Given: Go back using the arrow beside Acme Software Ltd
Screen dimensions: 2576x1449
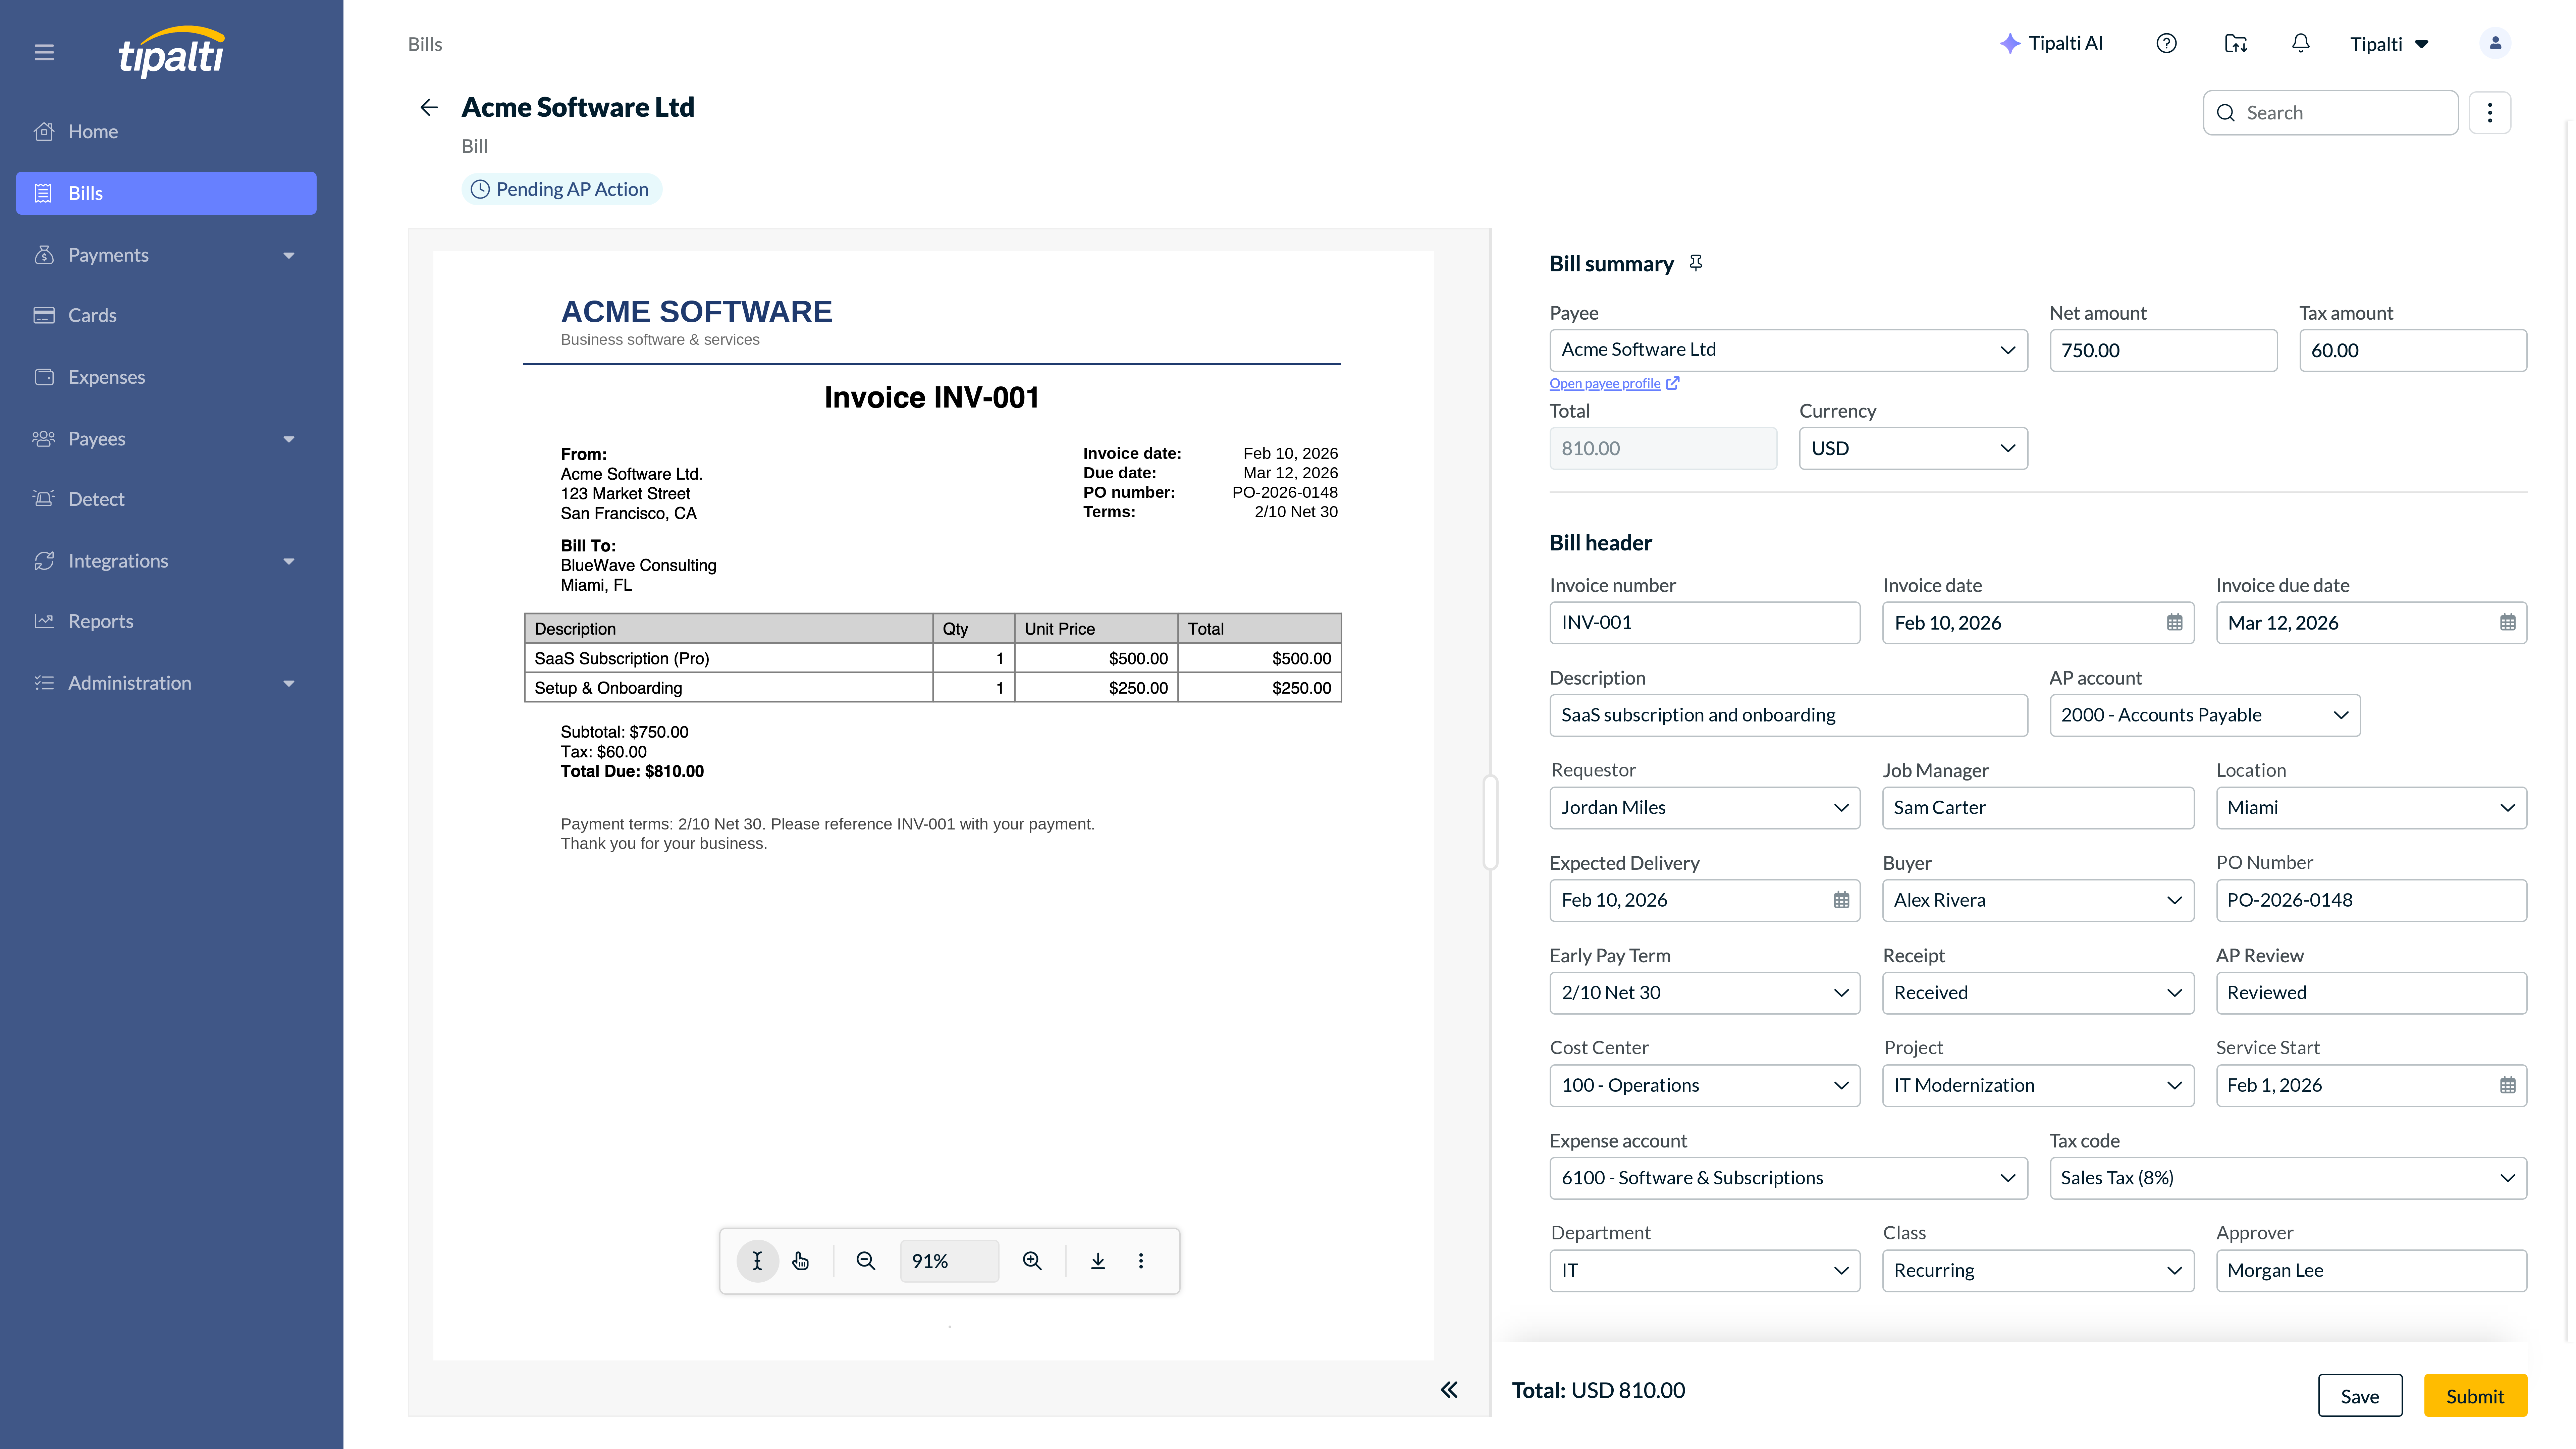Looking at the screenshot, I should [429, 107].
